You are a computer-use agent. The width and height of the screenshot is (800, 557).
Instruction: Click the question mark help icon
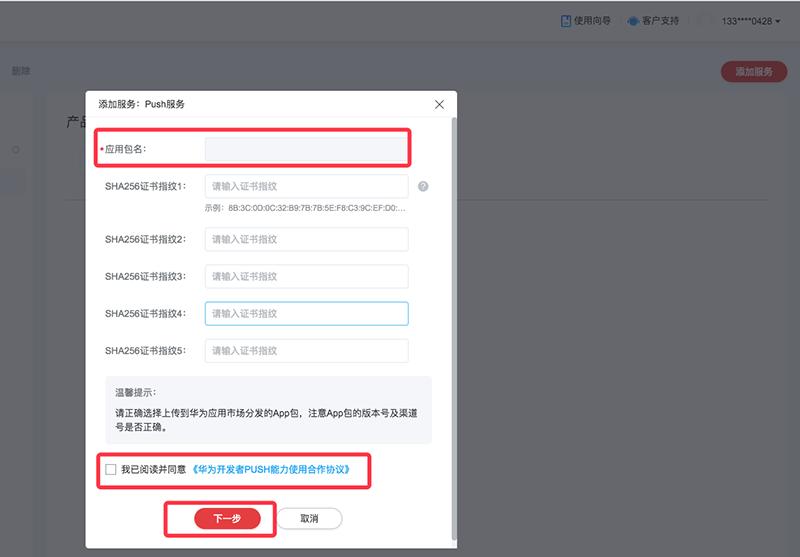point(423,187)
